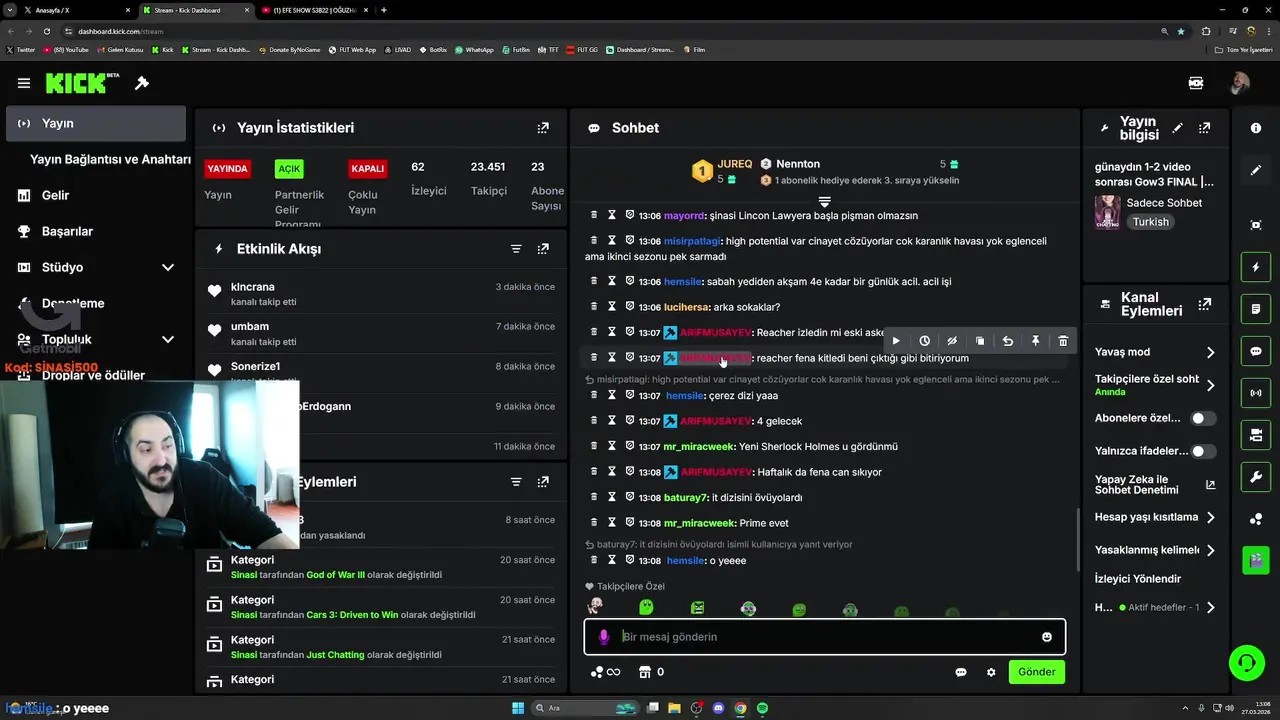This screenshot has height=720, width=1280.
Task: Click the clock timeout icon in message toolbar
Action: coord(924,341)
